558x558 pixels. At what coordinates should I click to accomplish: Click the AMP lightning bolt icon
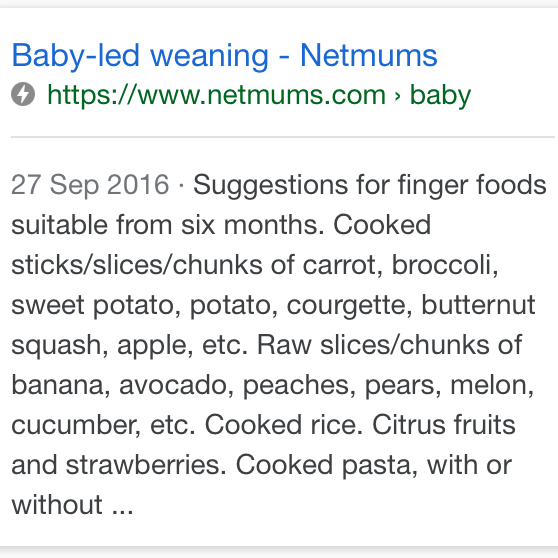point(23,94)
